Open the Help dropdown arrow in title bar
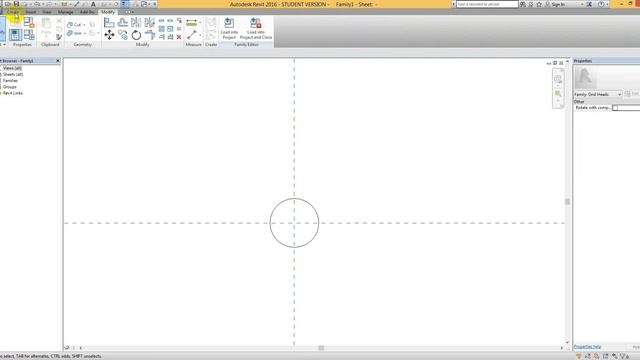This screenshot has height=360, width=640. tap(607, 4)
